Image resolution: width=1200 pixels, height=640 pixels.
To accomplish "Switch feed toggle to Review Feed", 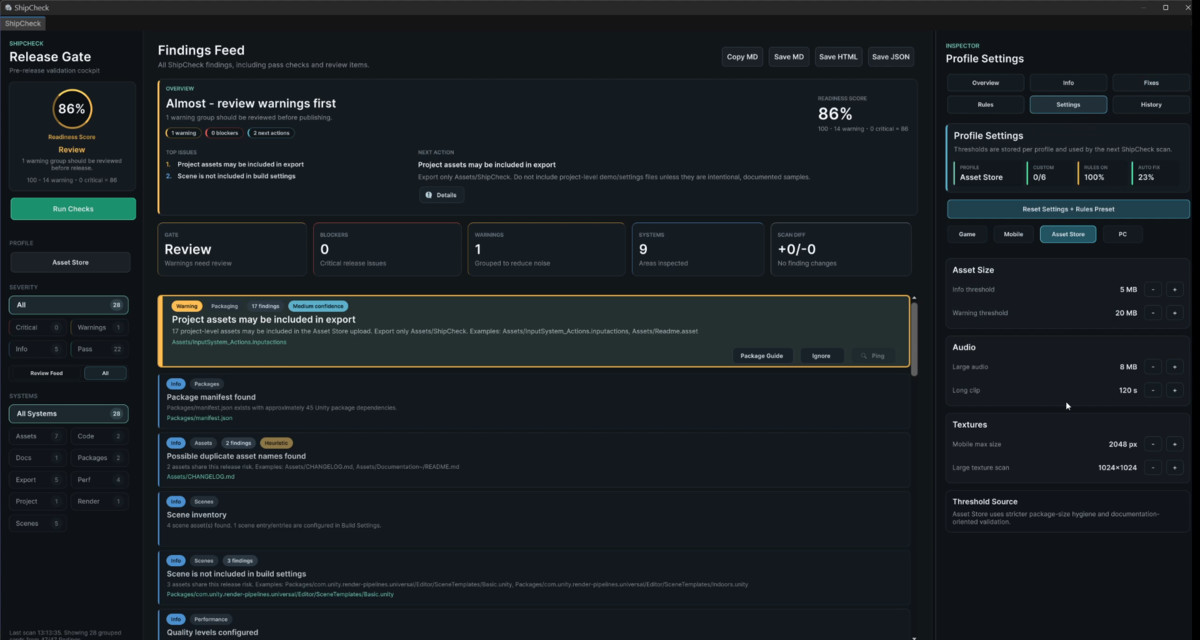I will pyautogui.click(x=46, y=373).
